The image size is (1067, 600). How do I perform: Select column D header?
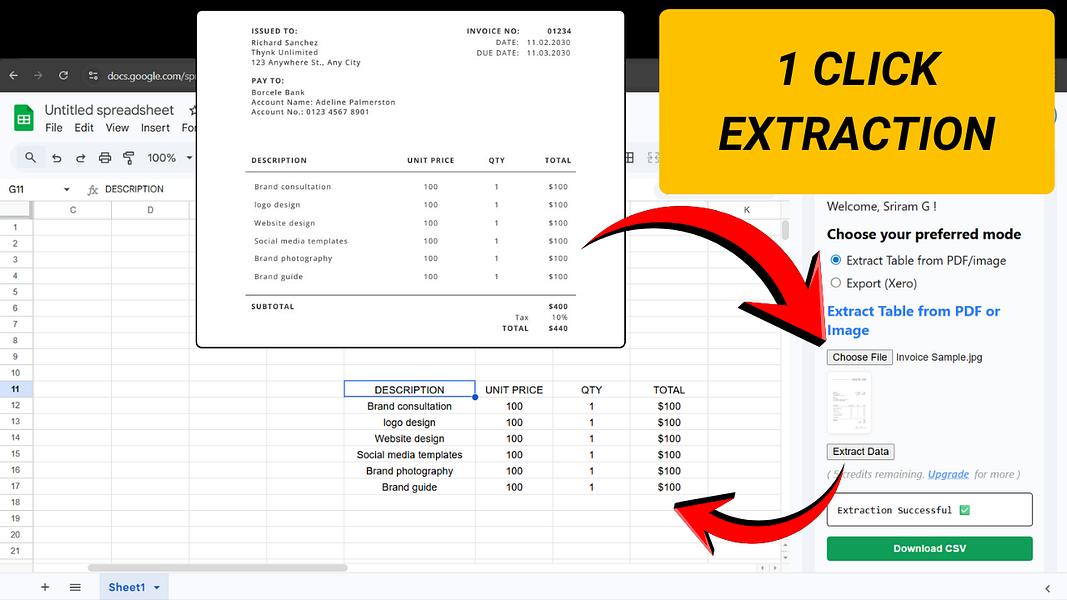(150, 210)
